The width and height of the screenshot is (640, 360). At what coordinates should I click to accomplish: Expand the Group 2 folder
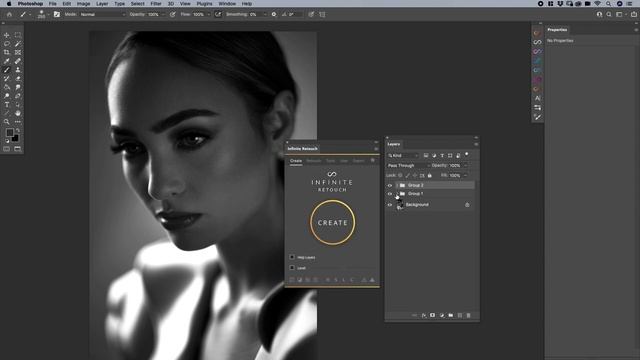pos(397,185)
